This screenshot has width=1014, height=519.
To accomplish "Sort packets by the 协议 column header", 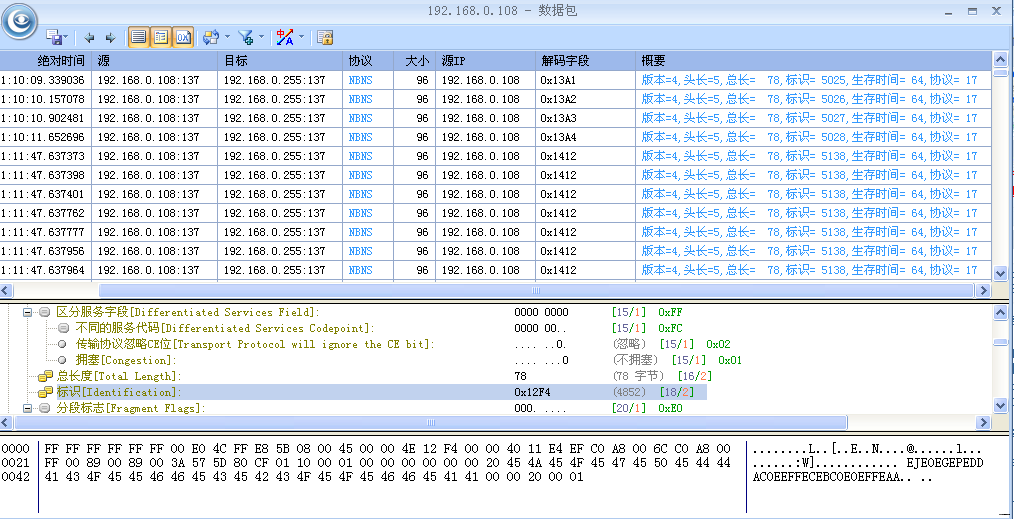I will point(360,61).
